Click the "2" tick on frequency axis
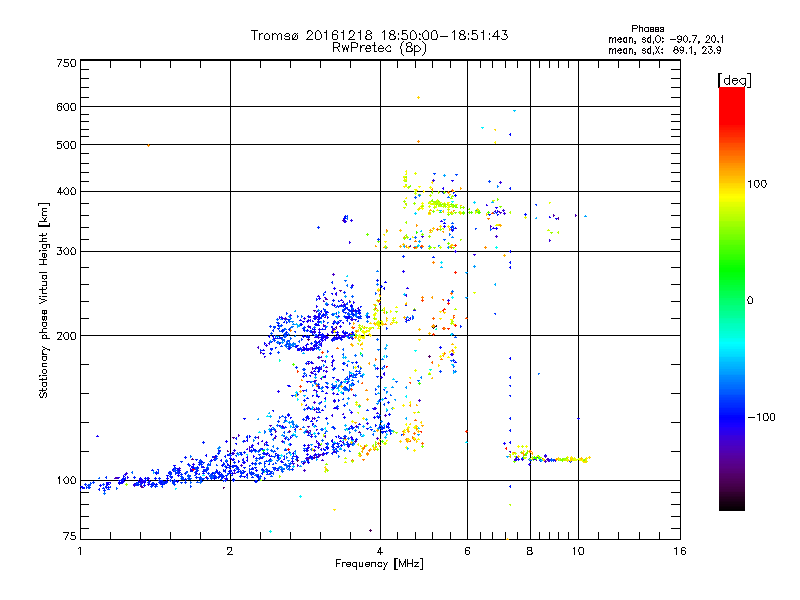This screenshot has width=800, height=600. [x=230, y=551]
